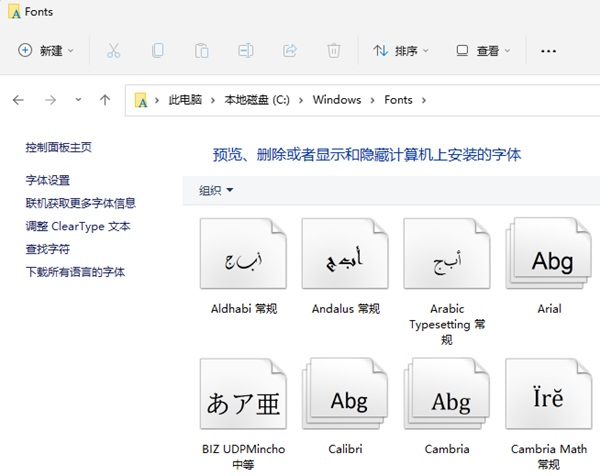Click 此电脑 in the address bar

pyautogui.click(x=185, y=100)
